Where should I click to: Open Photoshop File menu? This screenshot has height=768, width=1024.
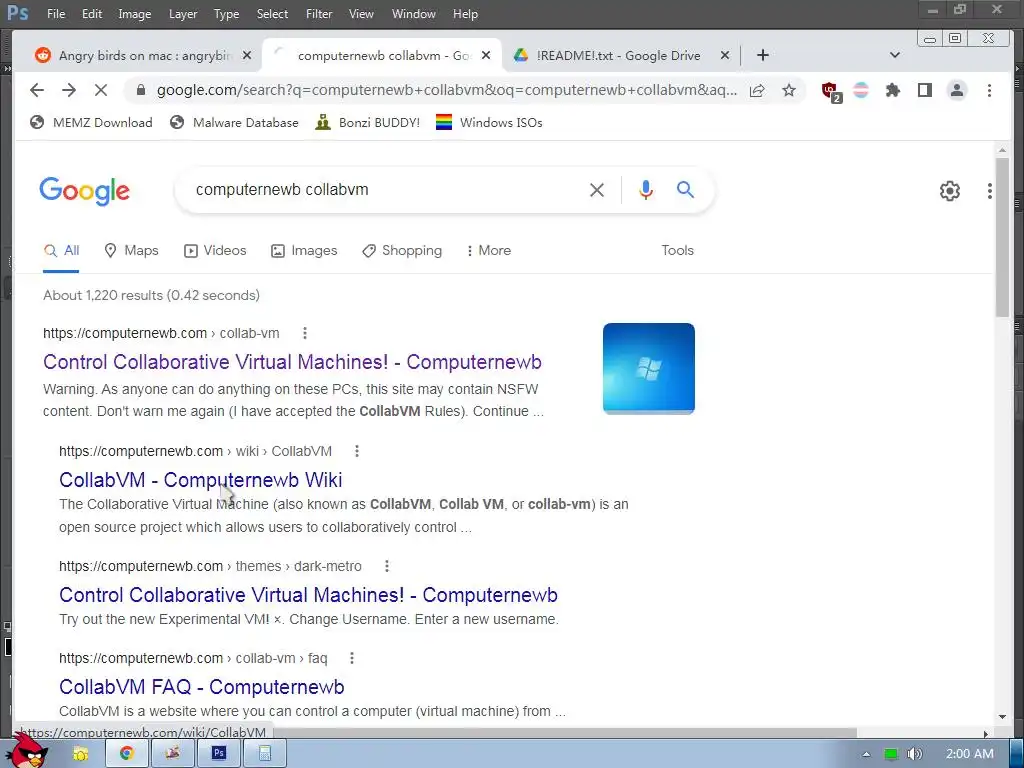(56, 14)
